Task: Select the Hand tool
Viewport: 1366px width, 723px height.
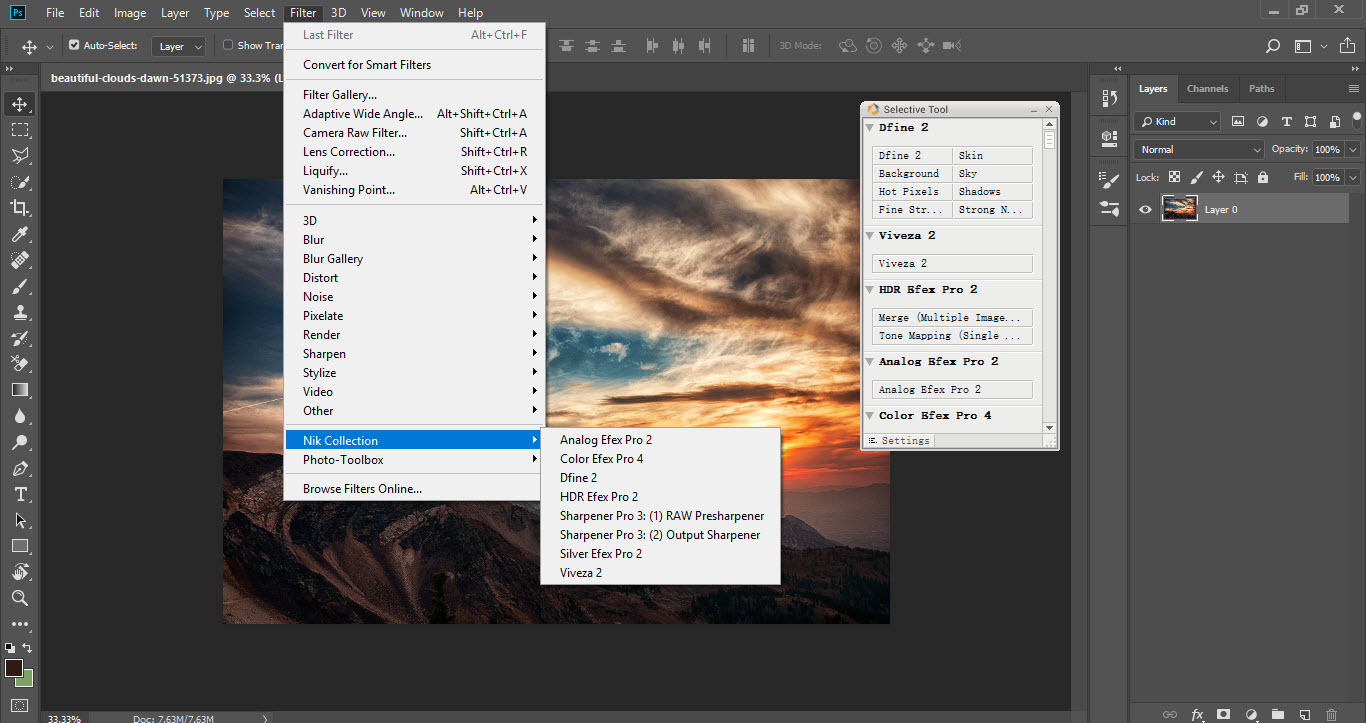Action: [x=20, y=572]
